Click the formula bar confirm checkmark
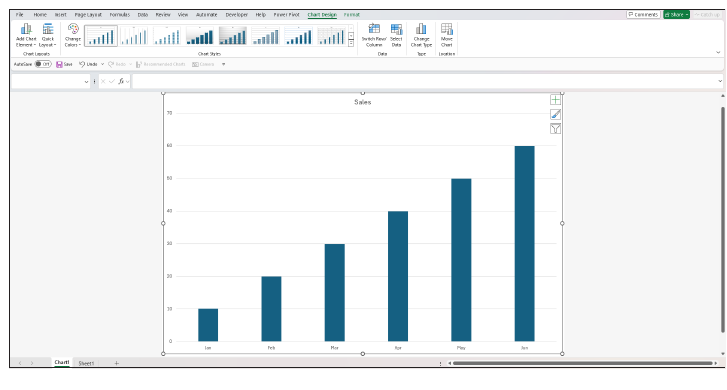Viewport: 727px width, 390px height. (112, 82)
